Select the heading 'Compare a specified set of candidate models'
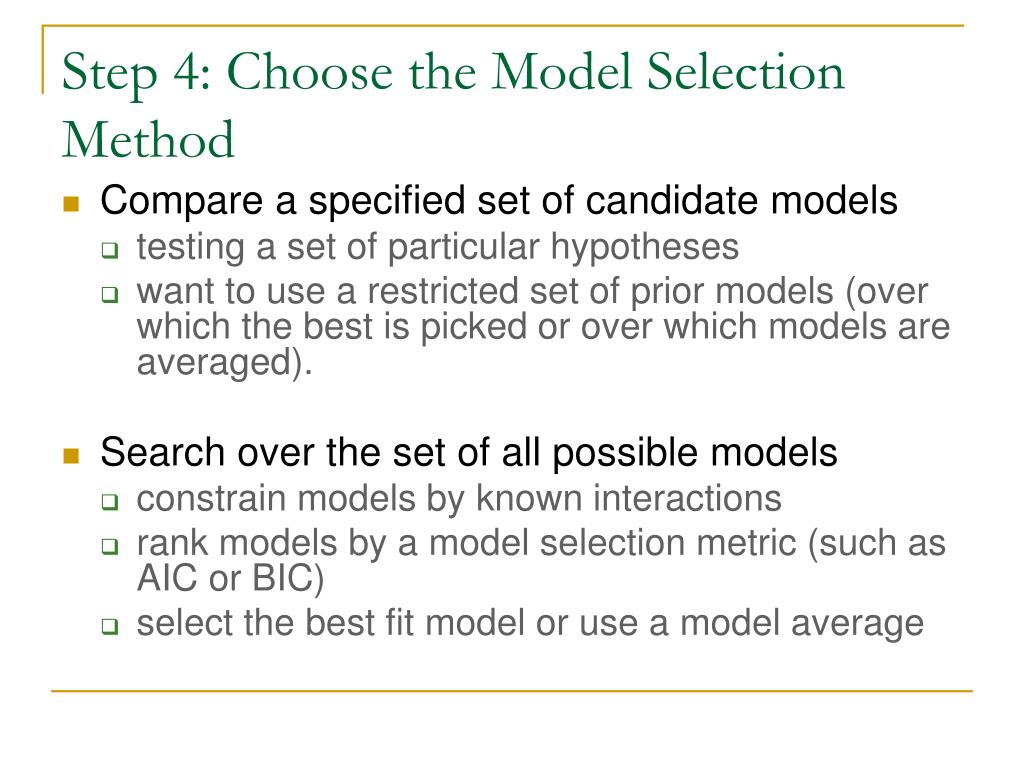This screenshot has width=1024, height=768. [x=499, y=200]
